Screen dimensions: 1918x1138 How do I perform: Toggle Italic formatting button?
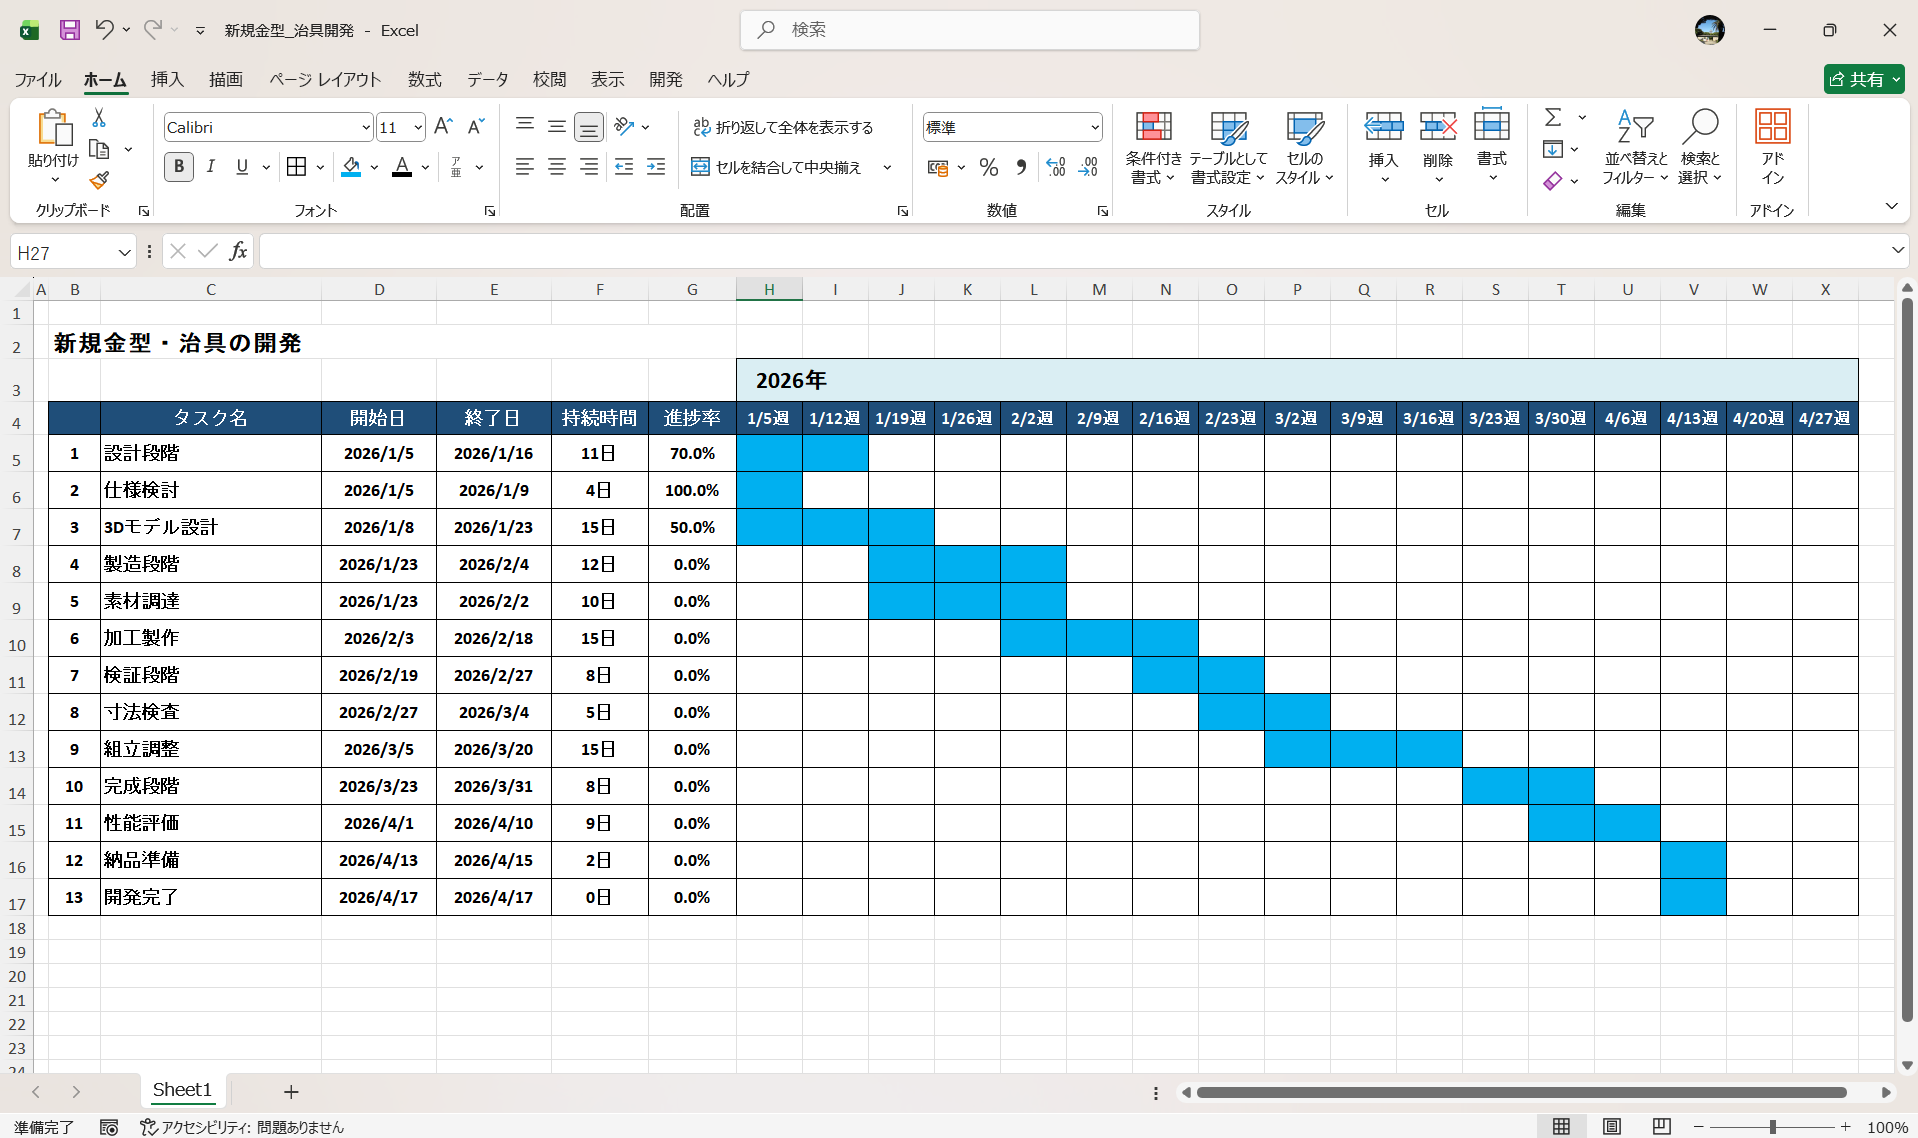210,167
